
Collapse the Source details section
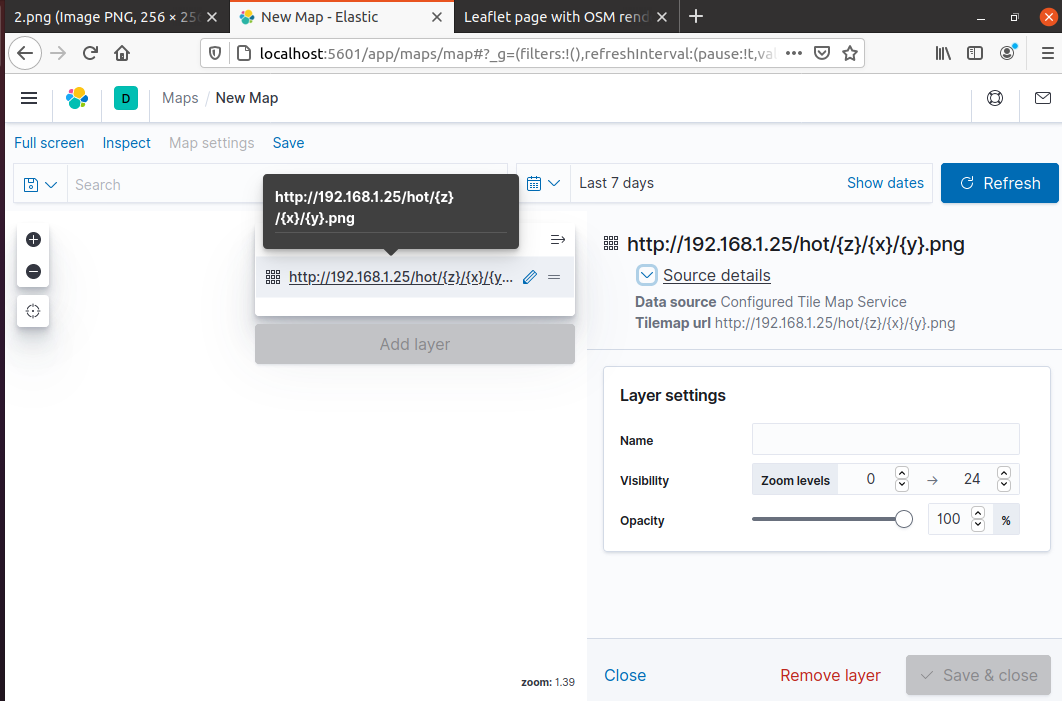pos(646,275)
